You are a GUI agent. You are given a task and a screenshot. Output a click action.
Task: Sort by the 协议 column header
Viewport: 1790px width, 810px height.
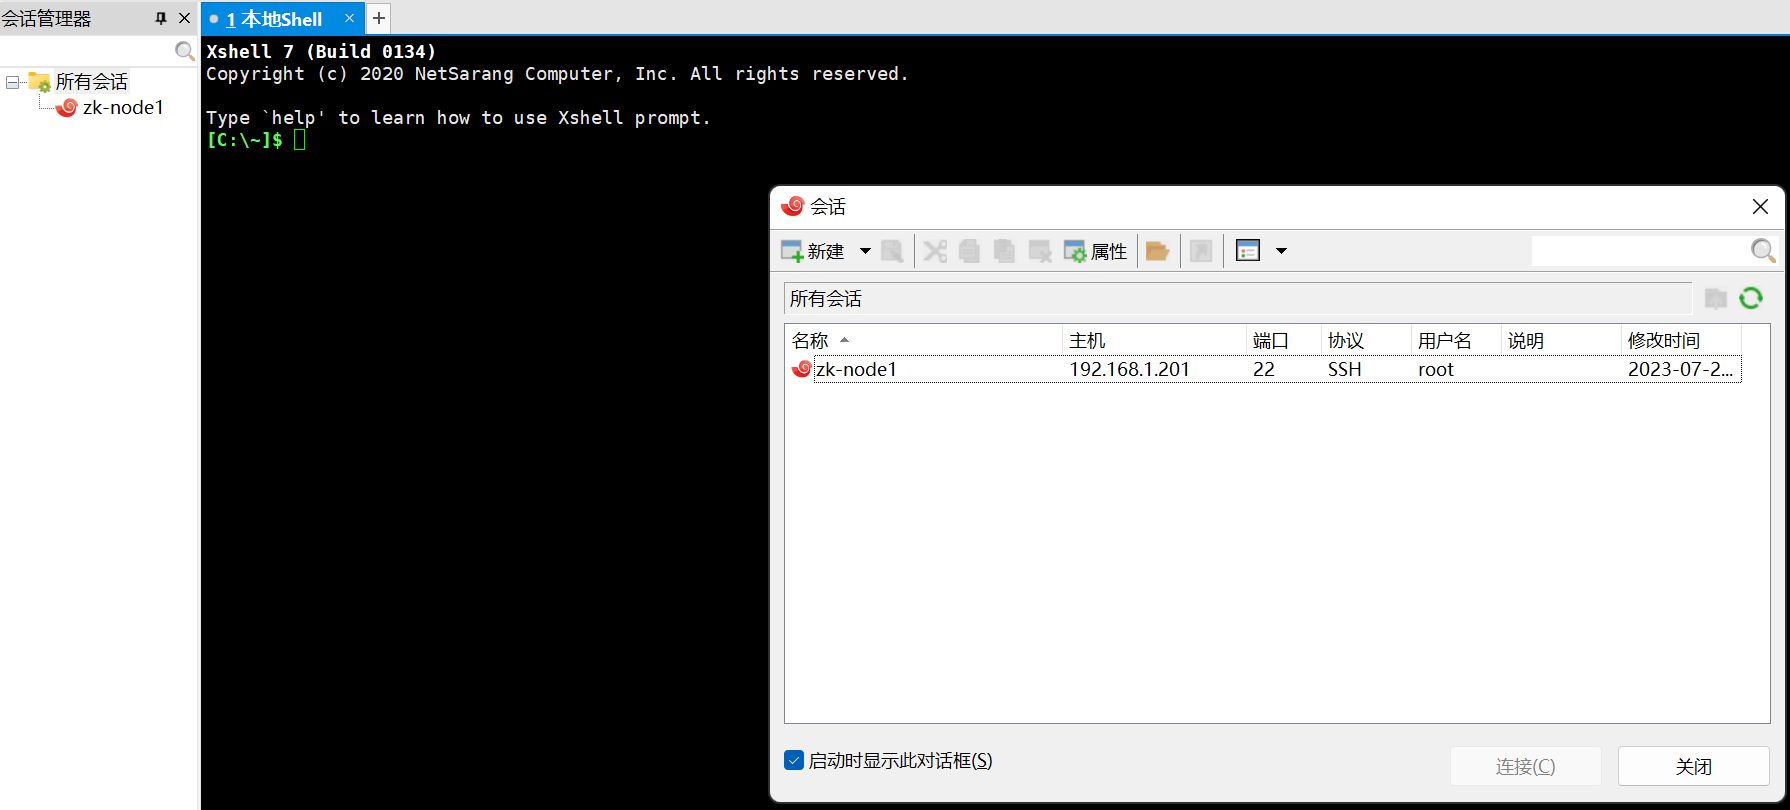[x=1366, y=340]
